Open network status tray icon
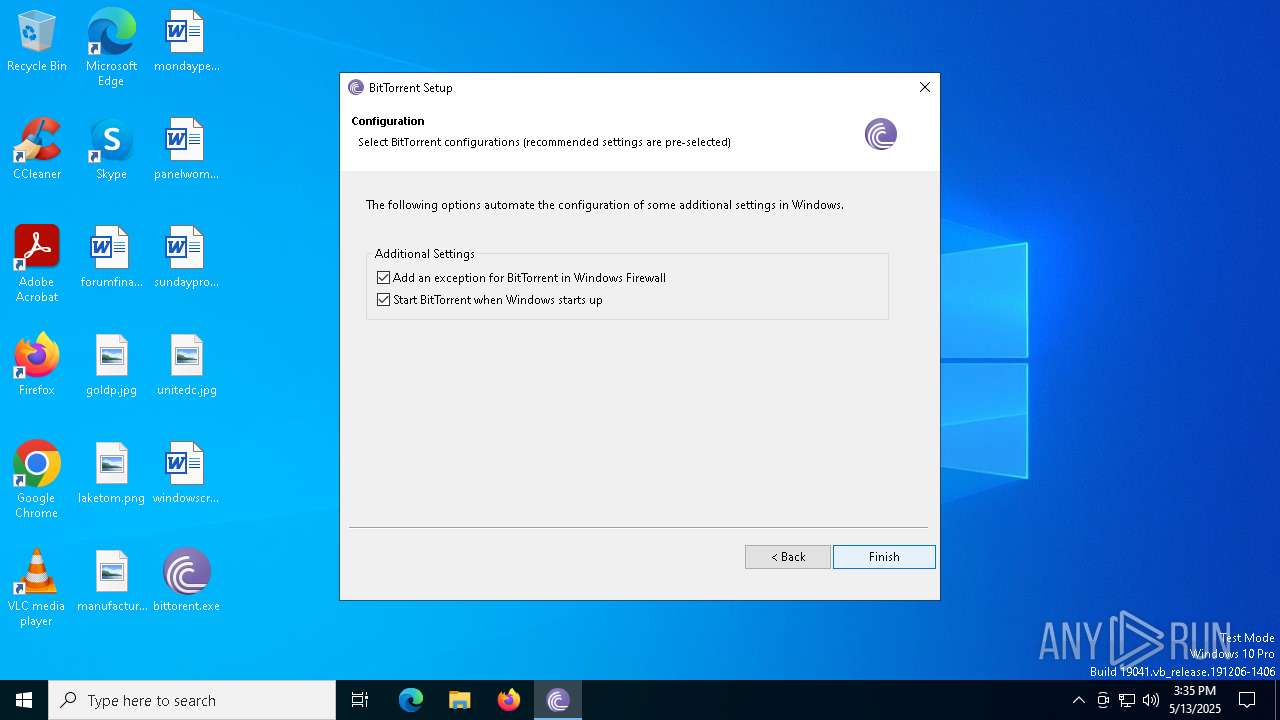1280x720 pixels. coord(1127,700)
